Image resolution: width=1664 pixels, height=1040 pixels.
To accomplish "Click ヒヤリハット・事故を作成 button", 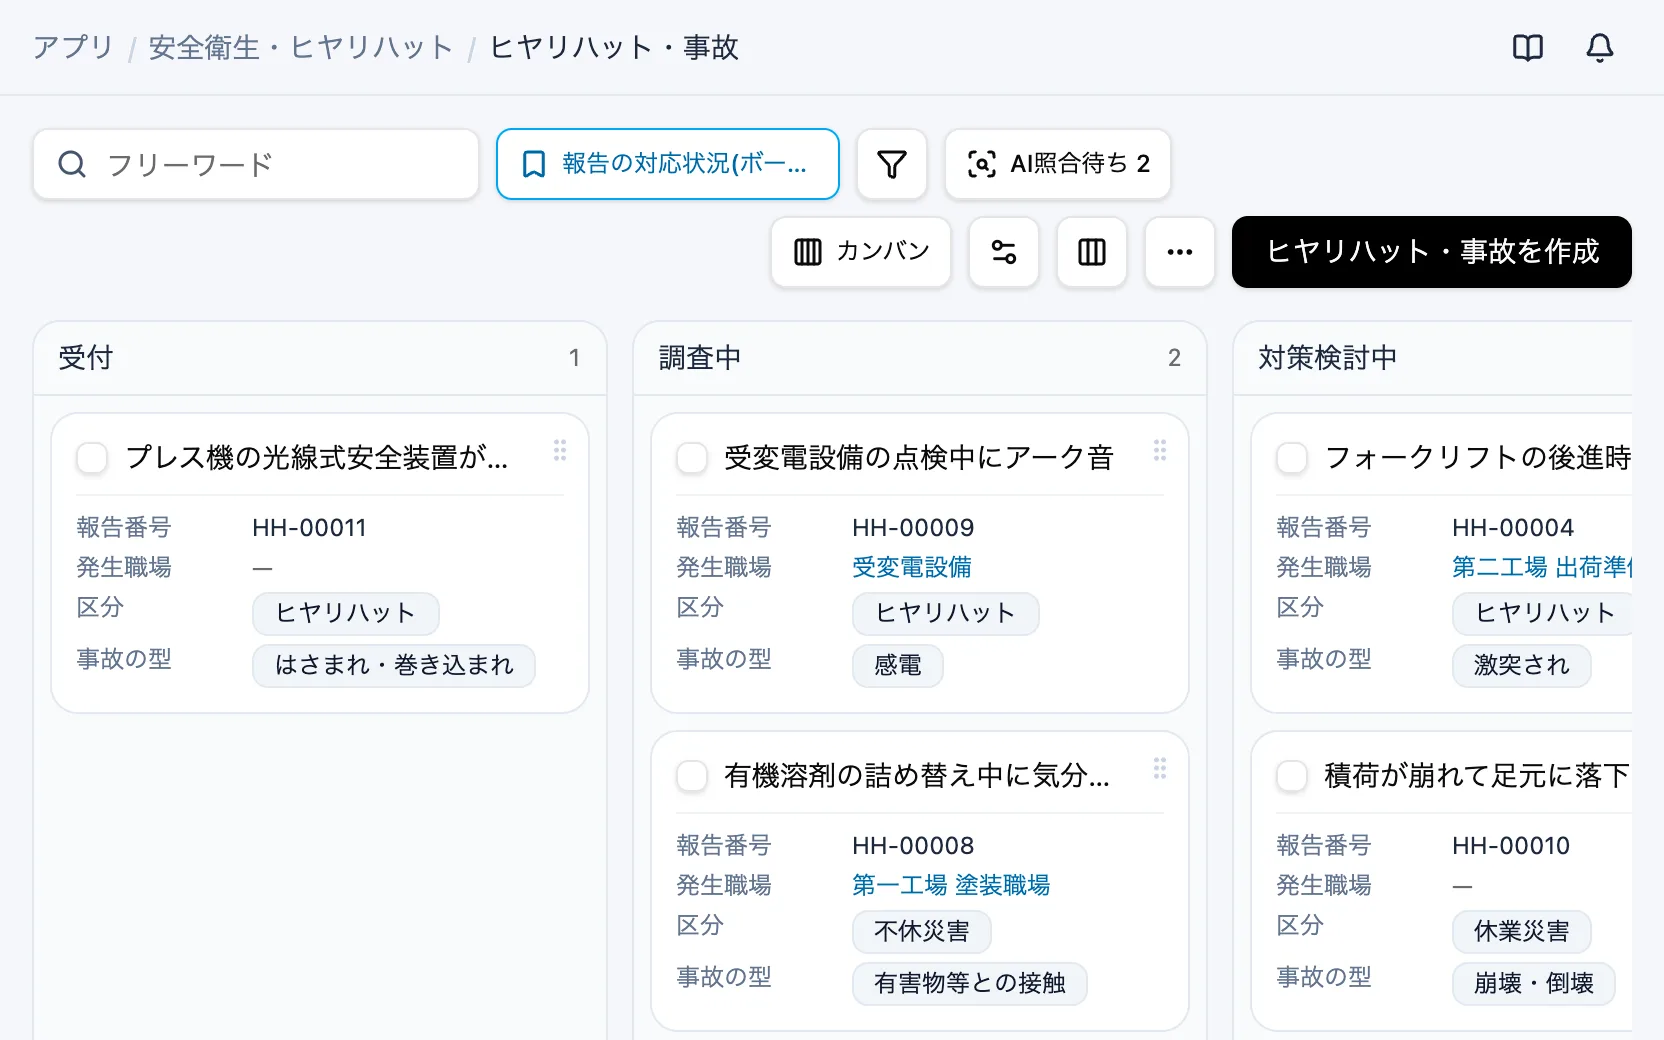I will coord(1432,252).
